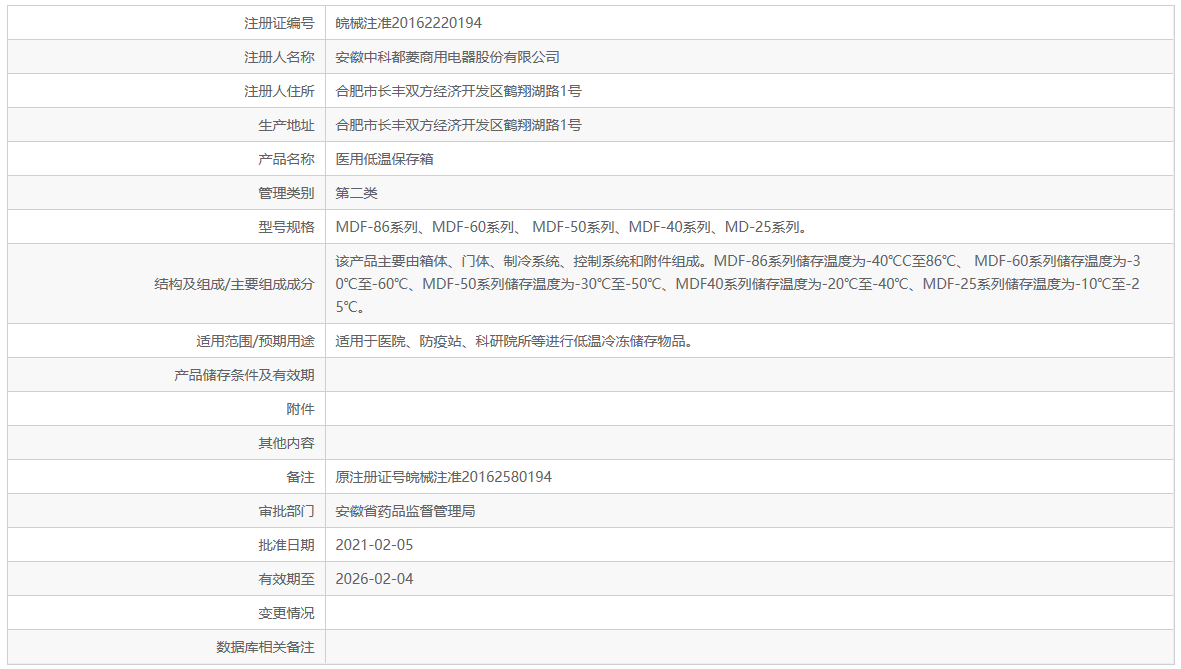Screen dimensions: 1181x669
Task: Select the 结构及组成/主要组成成分 label
Action: click(x=234, y=284)
